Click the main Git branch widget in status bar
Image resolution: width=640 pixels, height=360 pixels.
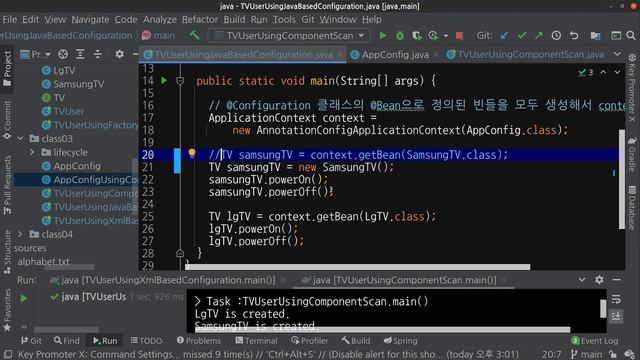[x=587, y=354]
